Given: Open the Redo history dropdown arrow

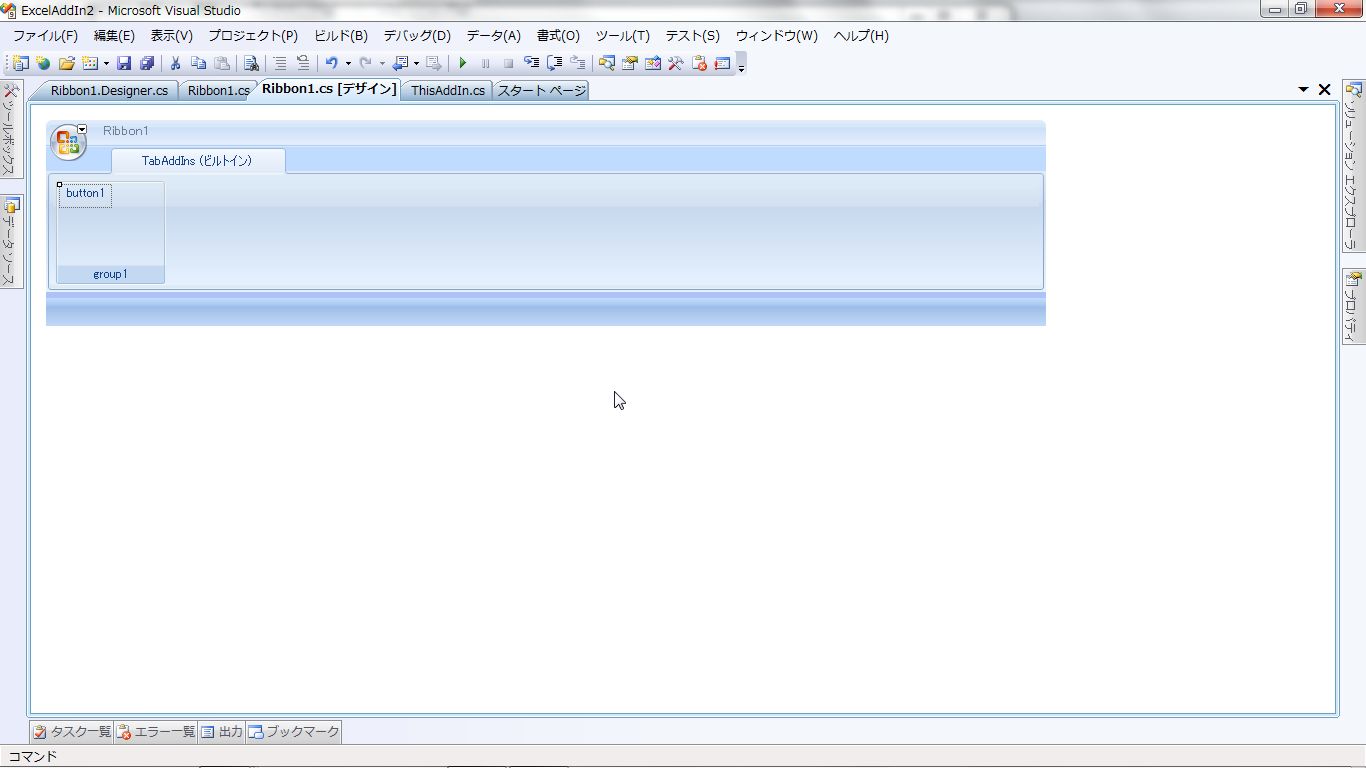Looking at the screenshot, I should pos(382,63).
